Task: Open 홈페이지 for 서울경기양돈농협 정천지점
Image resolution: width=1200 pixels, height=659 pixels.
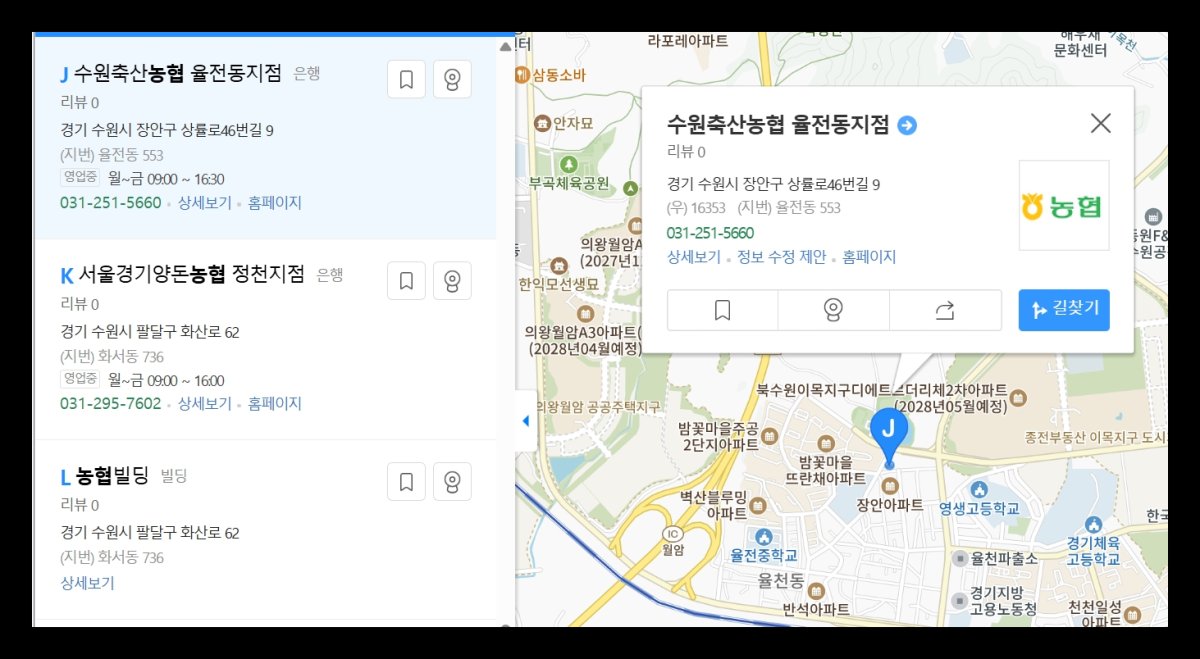Action: click(275, 404)
